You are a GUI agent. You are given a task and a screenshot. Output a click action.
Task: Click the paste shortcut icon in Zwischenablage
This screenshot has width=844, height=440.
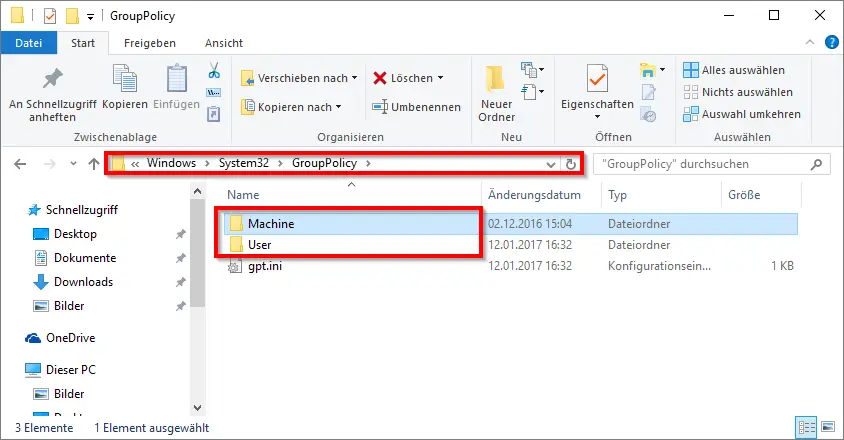pos(214,114)
